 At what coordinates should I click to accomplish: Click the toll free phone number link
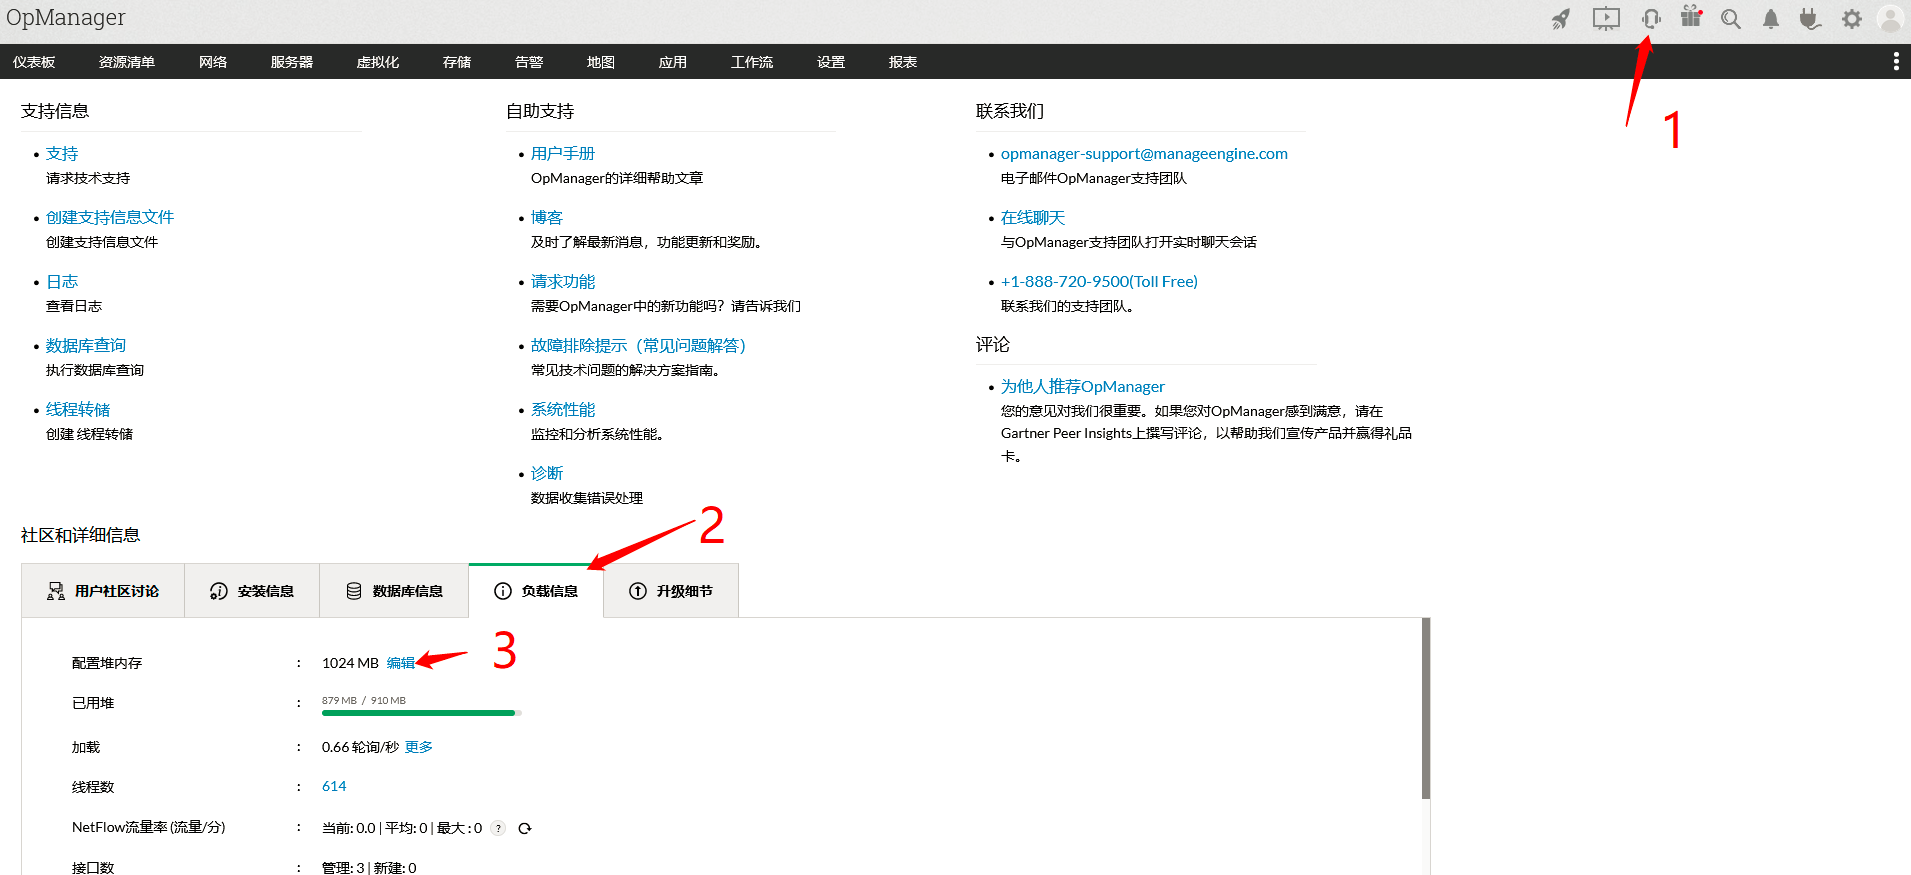[x=1099, y=282]
